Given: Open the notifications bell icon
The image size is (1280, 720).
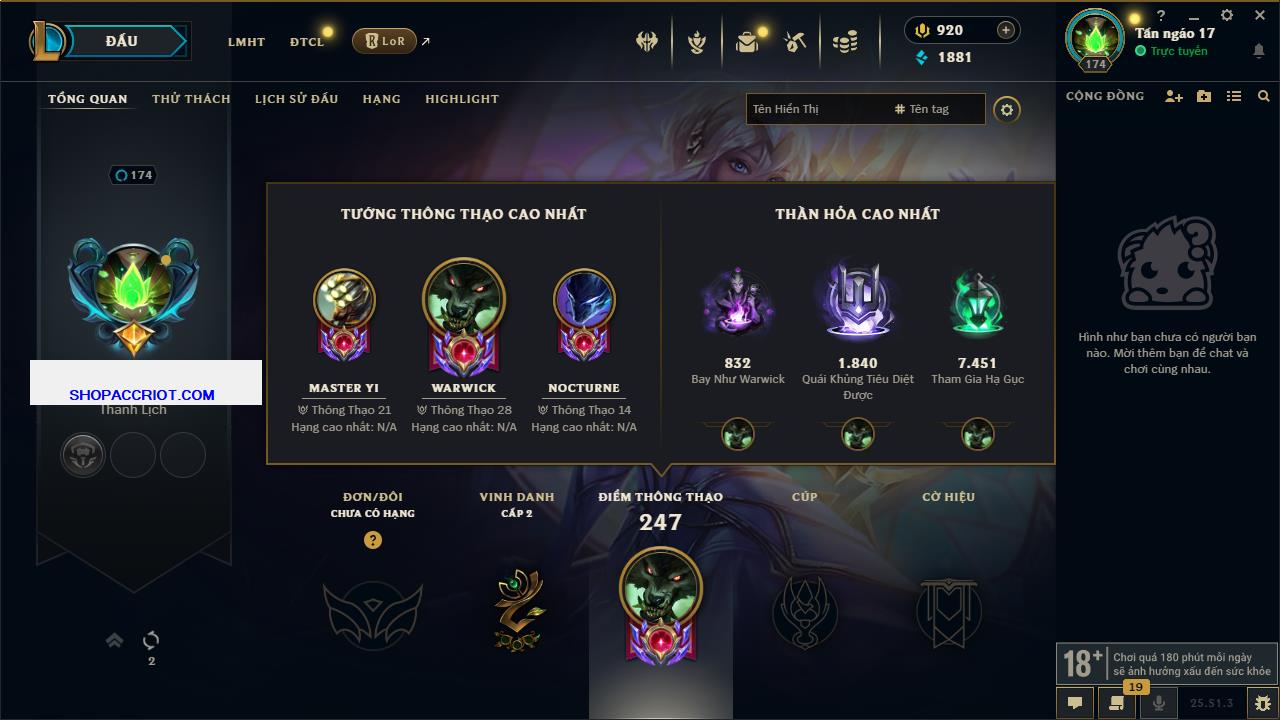Looking at the screenshot, I should [x=1259, y=51].
